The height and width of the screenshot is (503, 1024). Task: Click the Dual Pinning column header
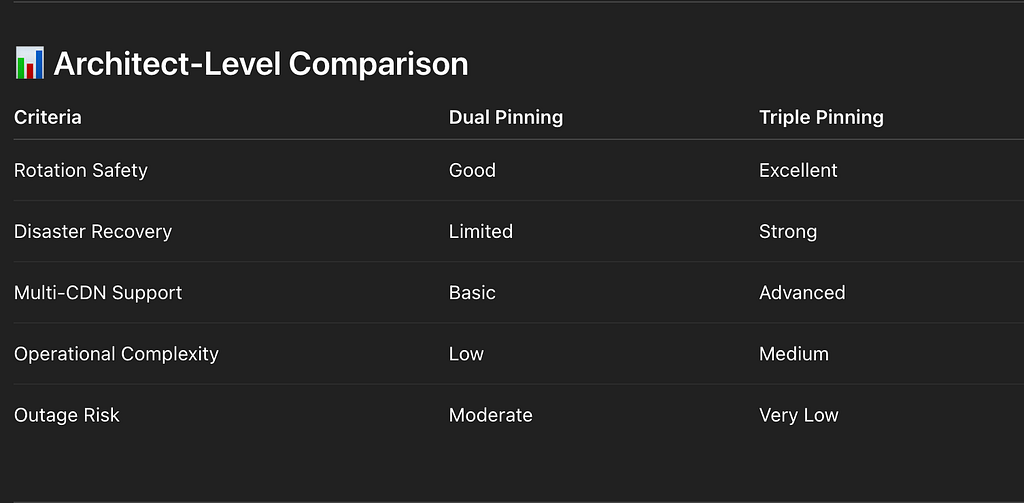(505, 118)
